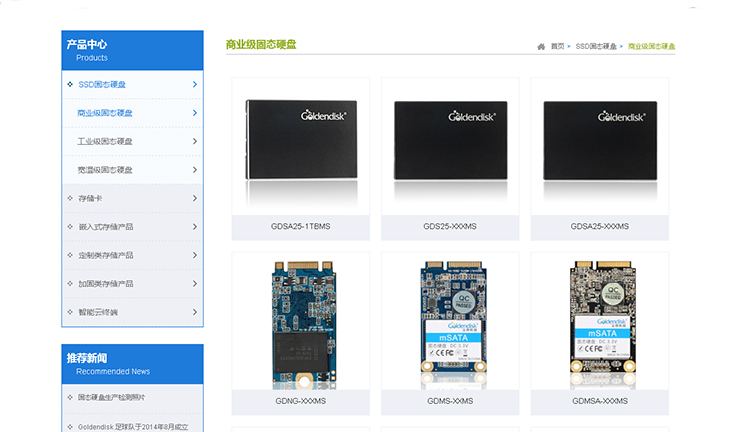Image resolution: width=736 pixels, height=432 pixels.
Task: Open 定制类存储产品 category in the sidebar
Action: coord(106,255)
